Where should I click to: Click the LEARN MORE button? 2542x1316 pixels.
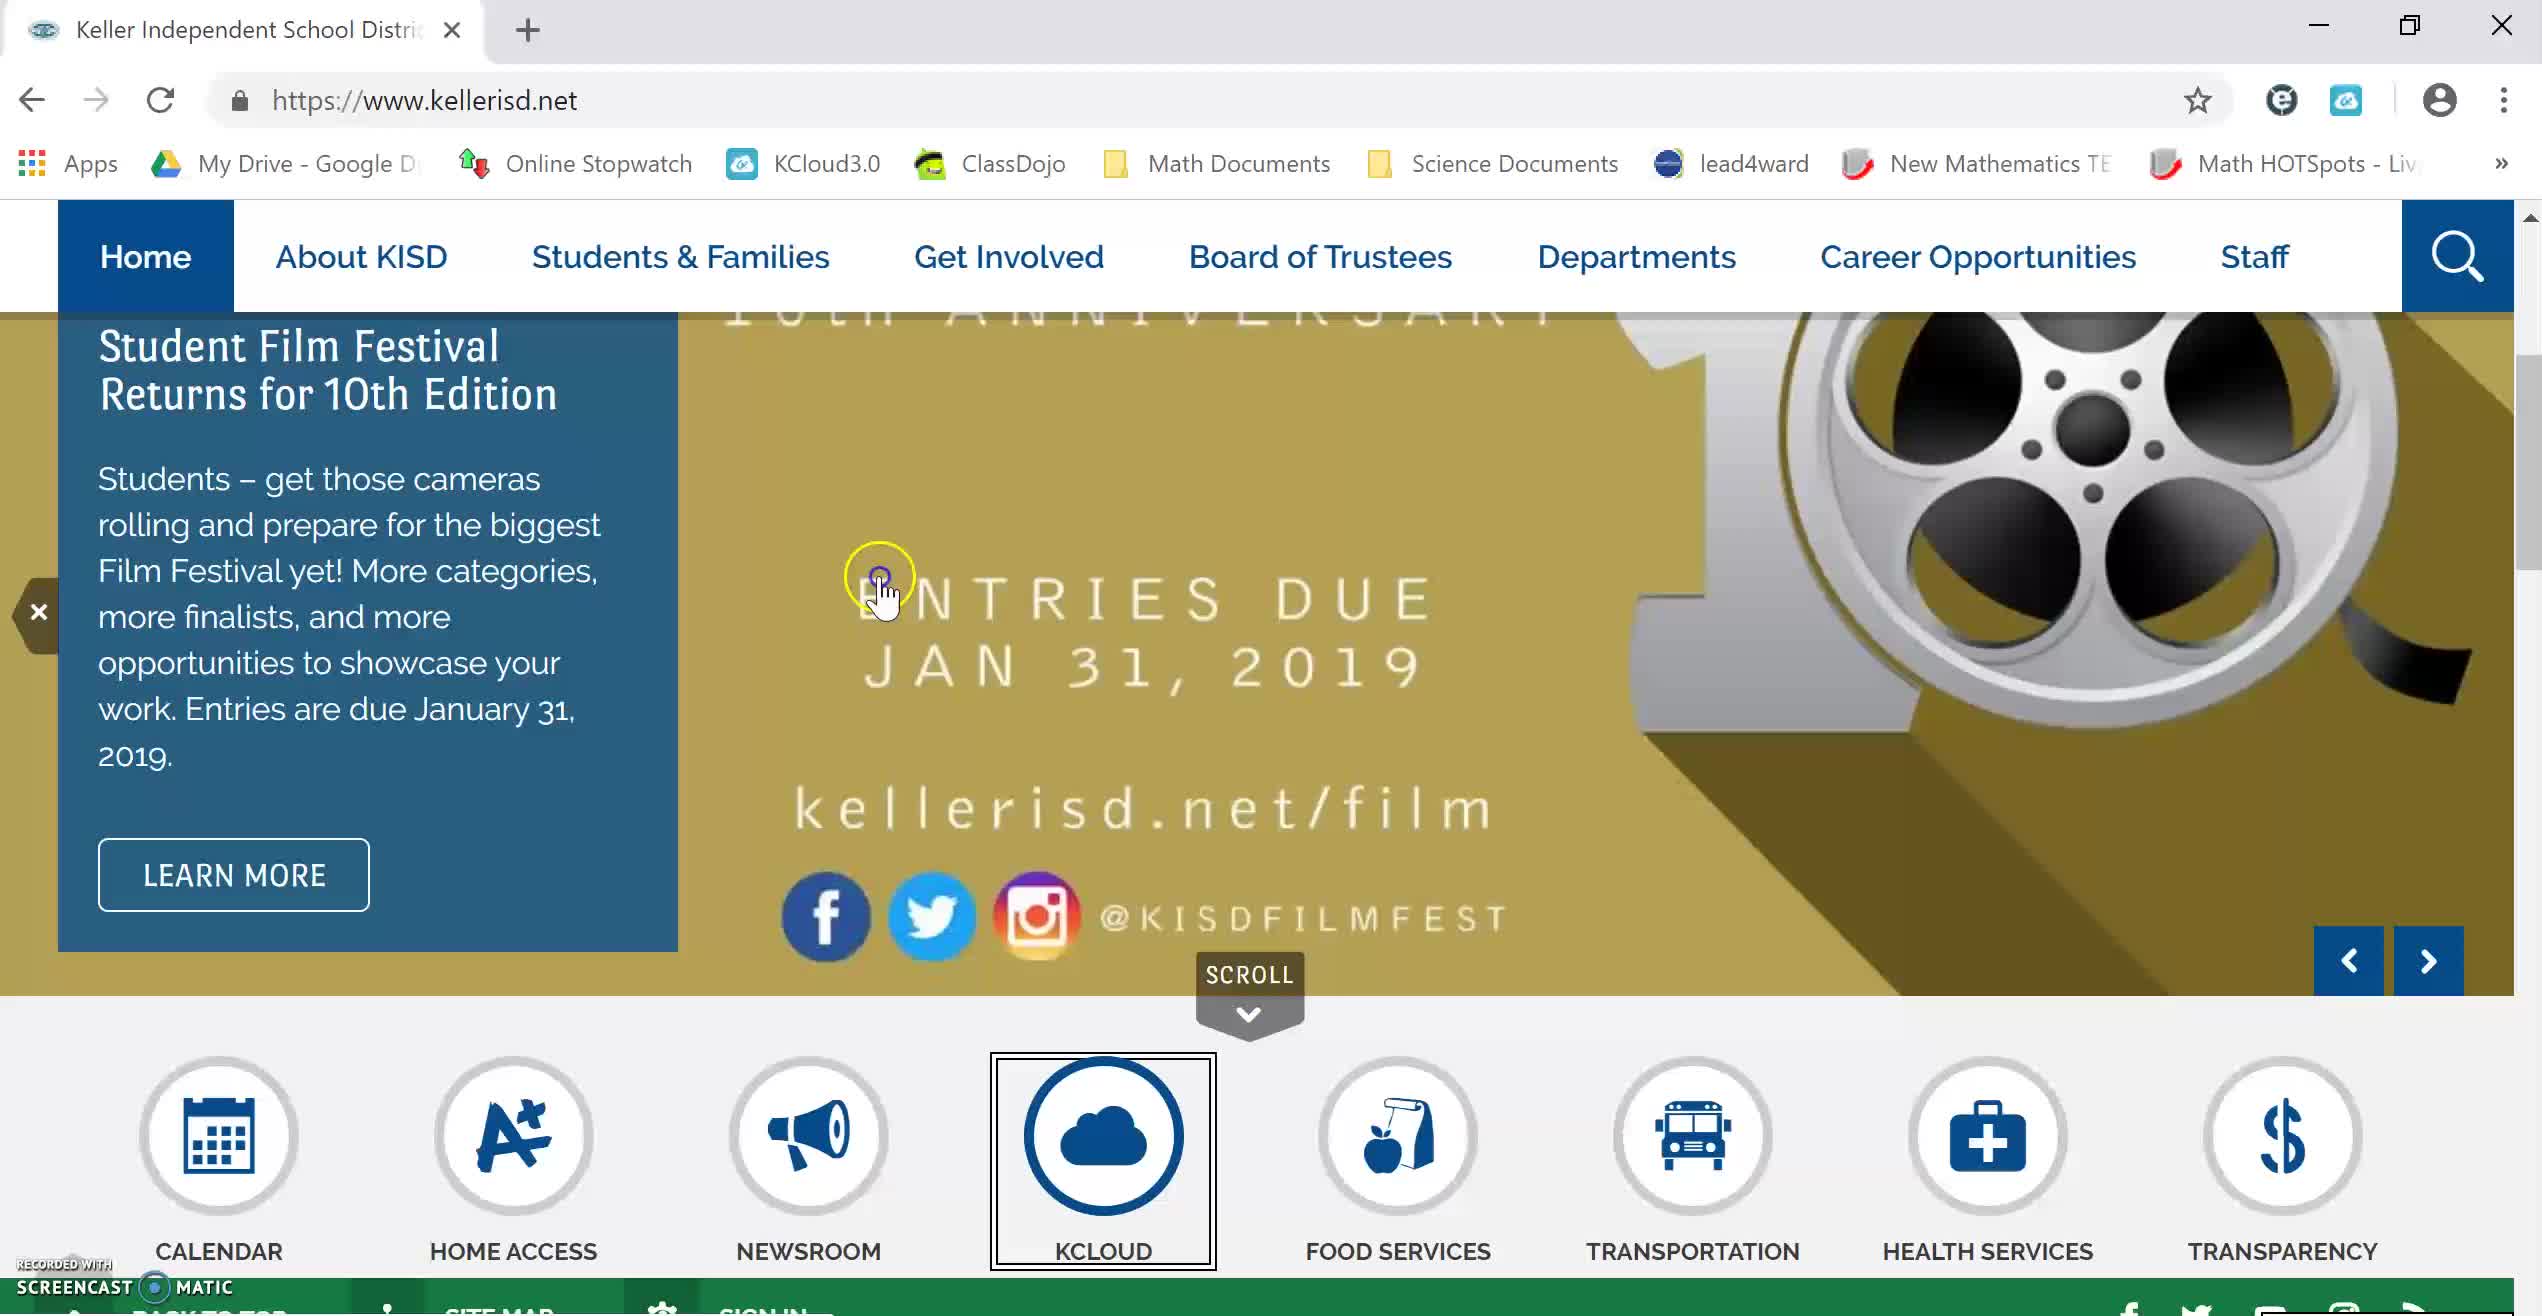tap(233, 875)
